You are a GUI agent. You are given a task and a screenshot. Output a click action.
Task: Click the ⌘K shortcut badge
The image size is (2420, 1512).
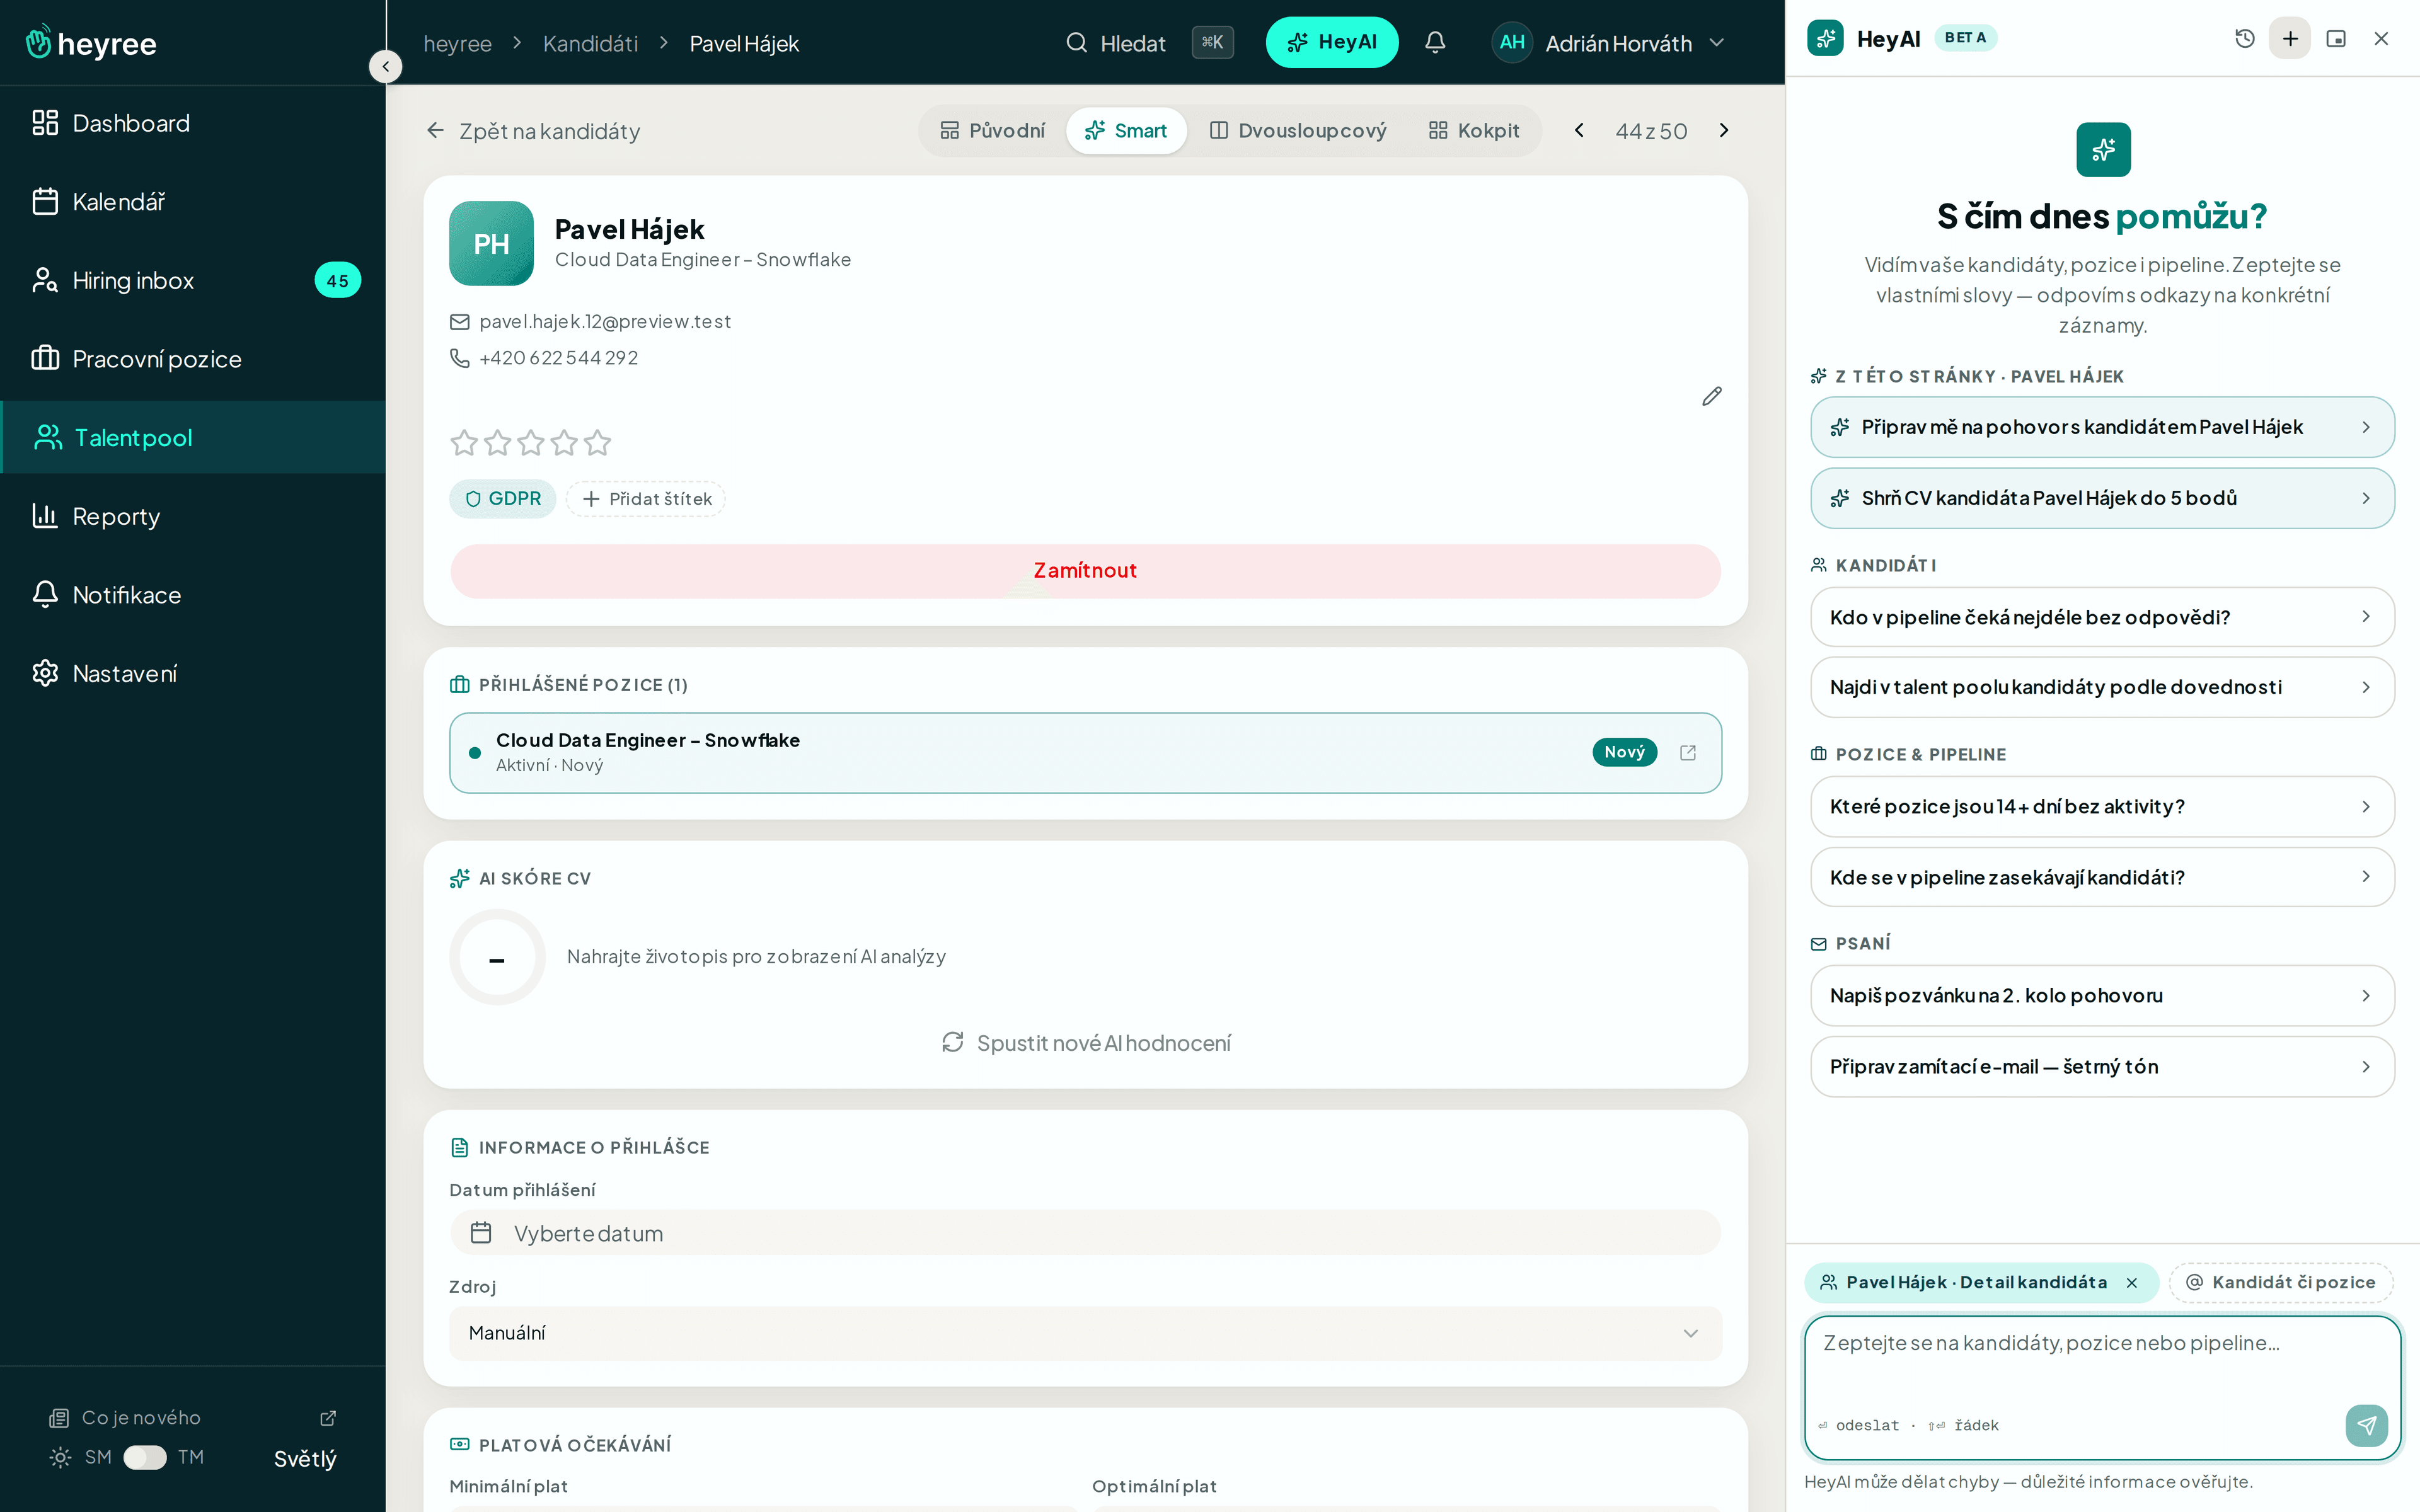click(x=1212, y=42)
